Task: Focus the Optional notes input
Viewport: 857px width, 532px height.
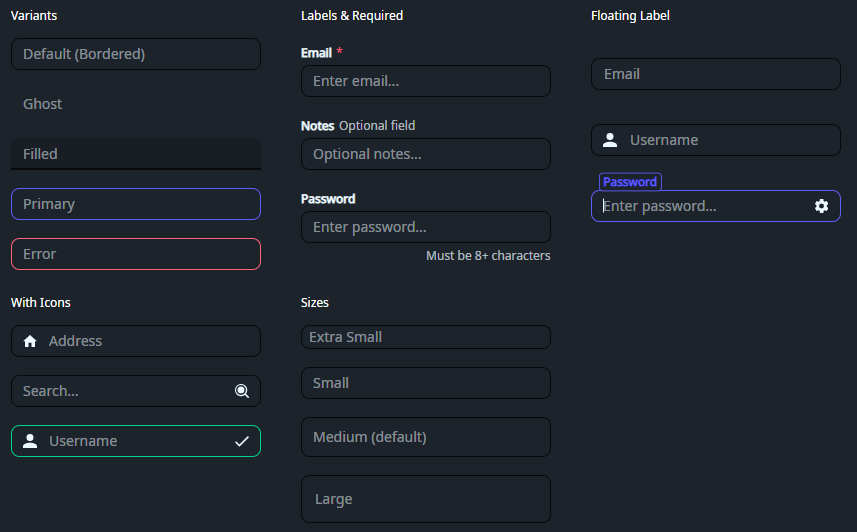Action: (x=425, y=154)
